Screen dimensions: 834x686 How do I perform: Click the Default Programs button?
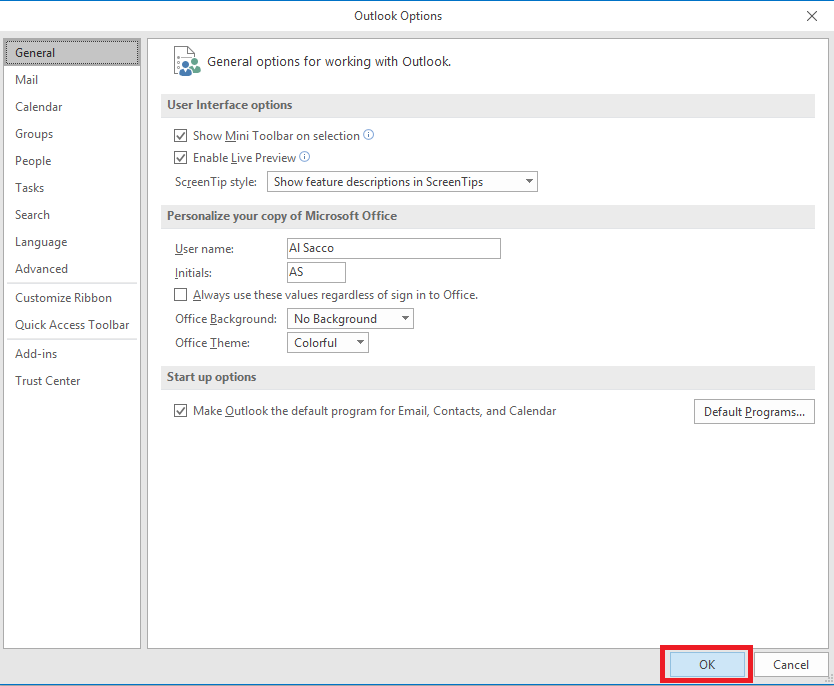(754, 411)
